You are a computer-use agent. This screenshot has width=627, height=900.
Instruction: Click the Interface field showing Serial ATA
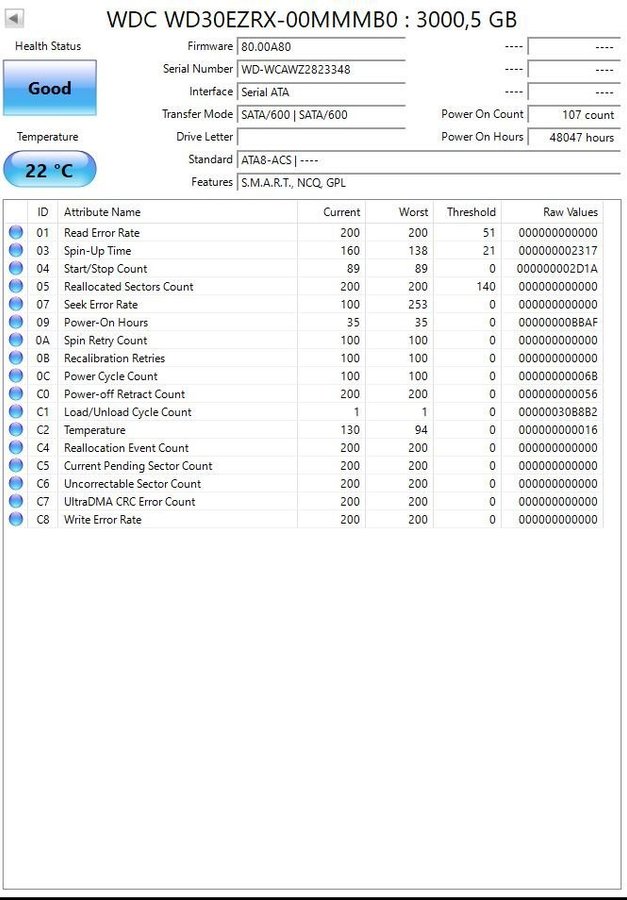click(321, 92)
